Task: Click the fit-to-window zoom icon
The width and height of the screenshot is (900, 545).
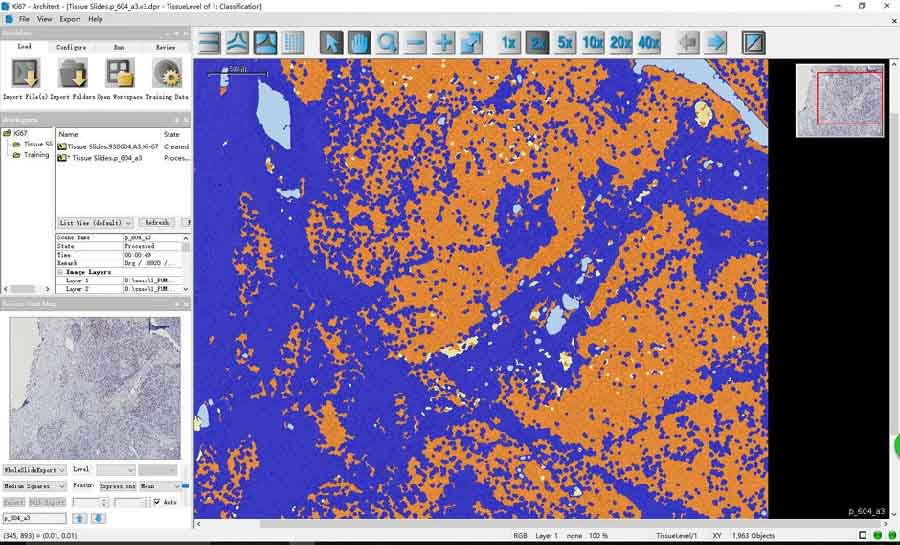Action: tap(472, 43)
